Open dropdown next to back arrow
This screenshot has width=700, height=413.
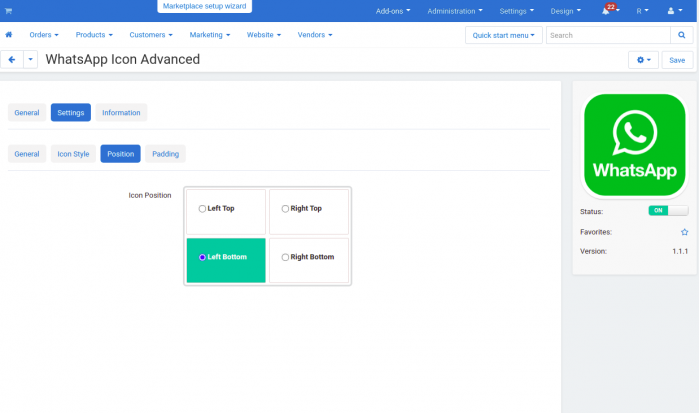pos(30,59)
